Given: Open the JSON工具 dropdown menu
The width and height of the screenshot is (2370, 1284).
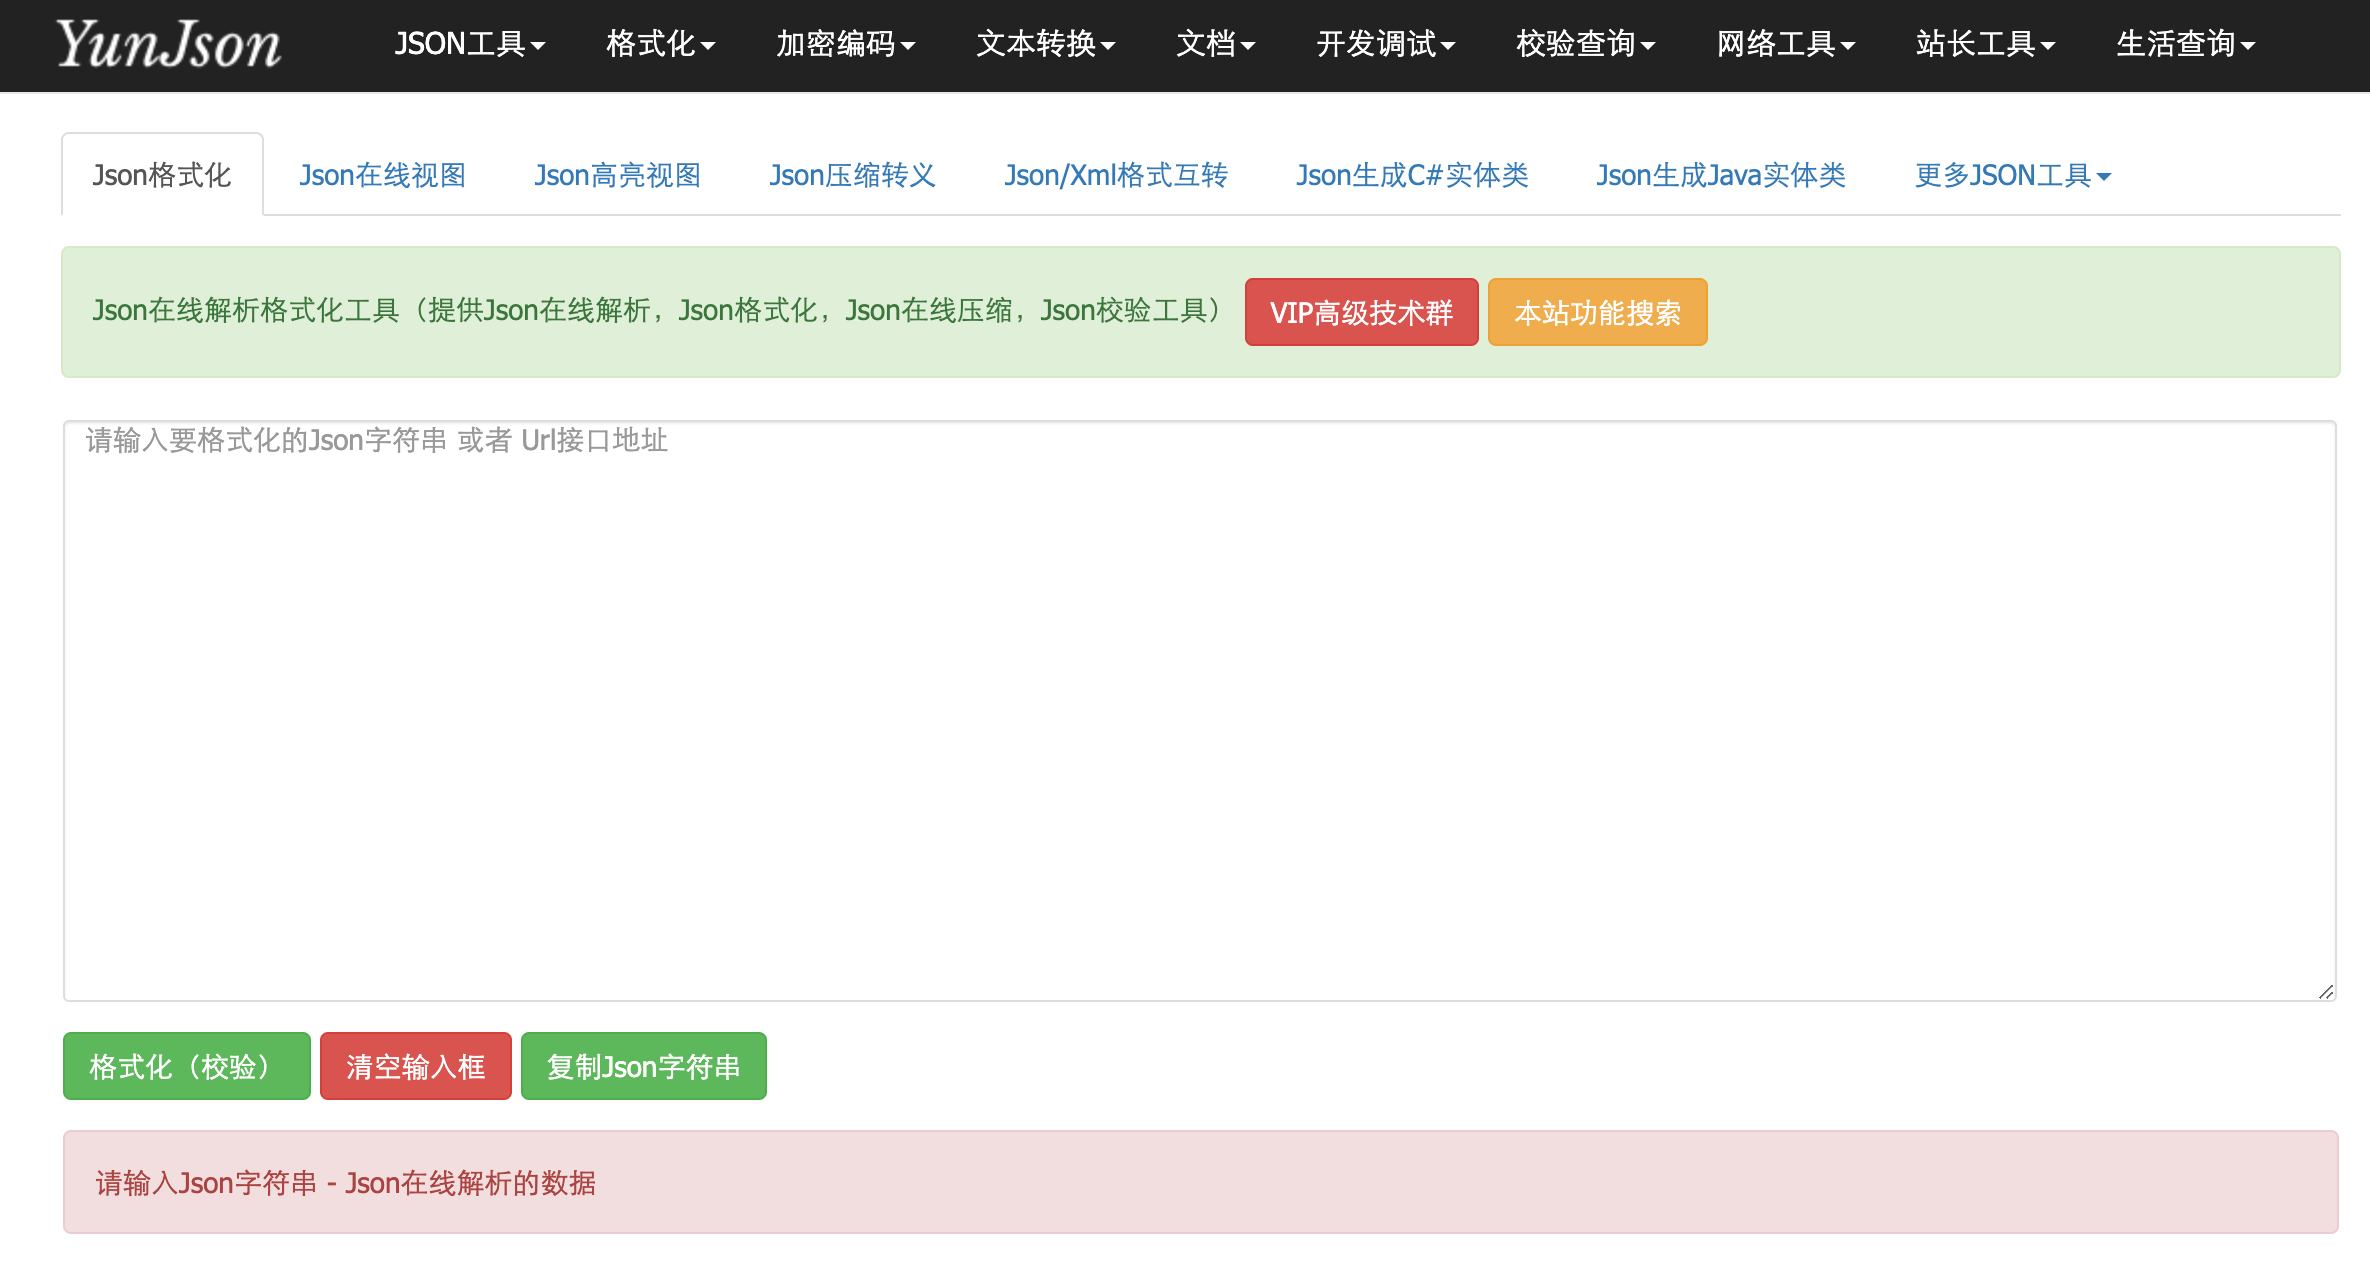Looking at the screenshot, I should [x=468, y=44].
